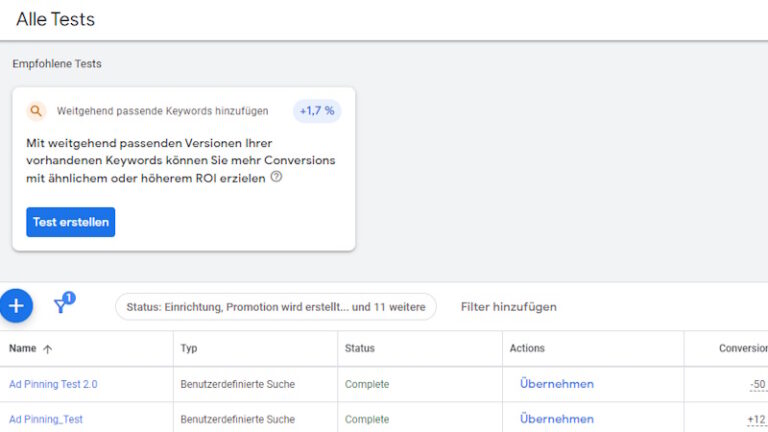Sort by the Conversions column header
This screenshot has width=768, height=432.
point(742,349)
